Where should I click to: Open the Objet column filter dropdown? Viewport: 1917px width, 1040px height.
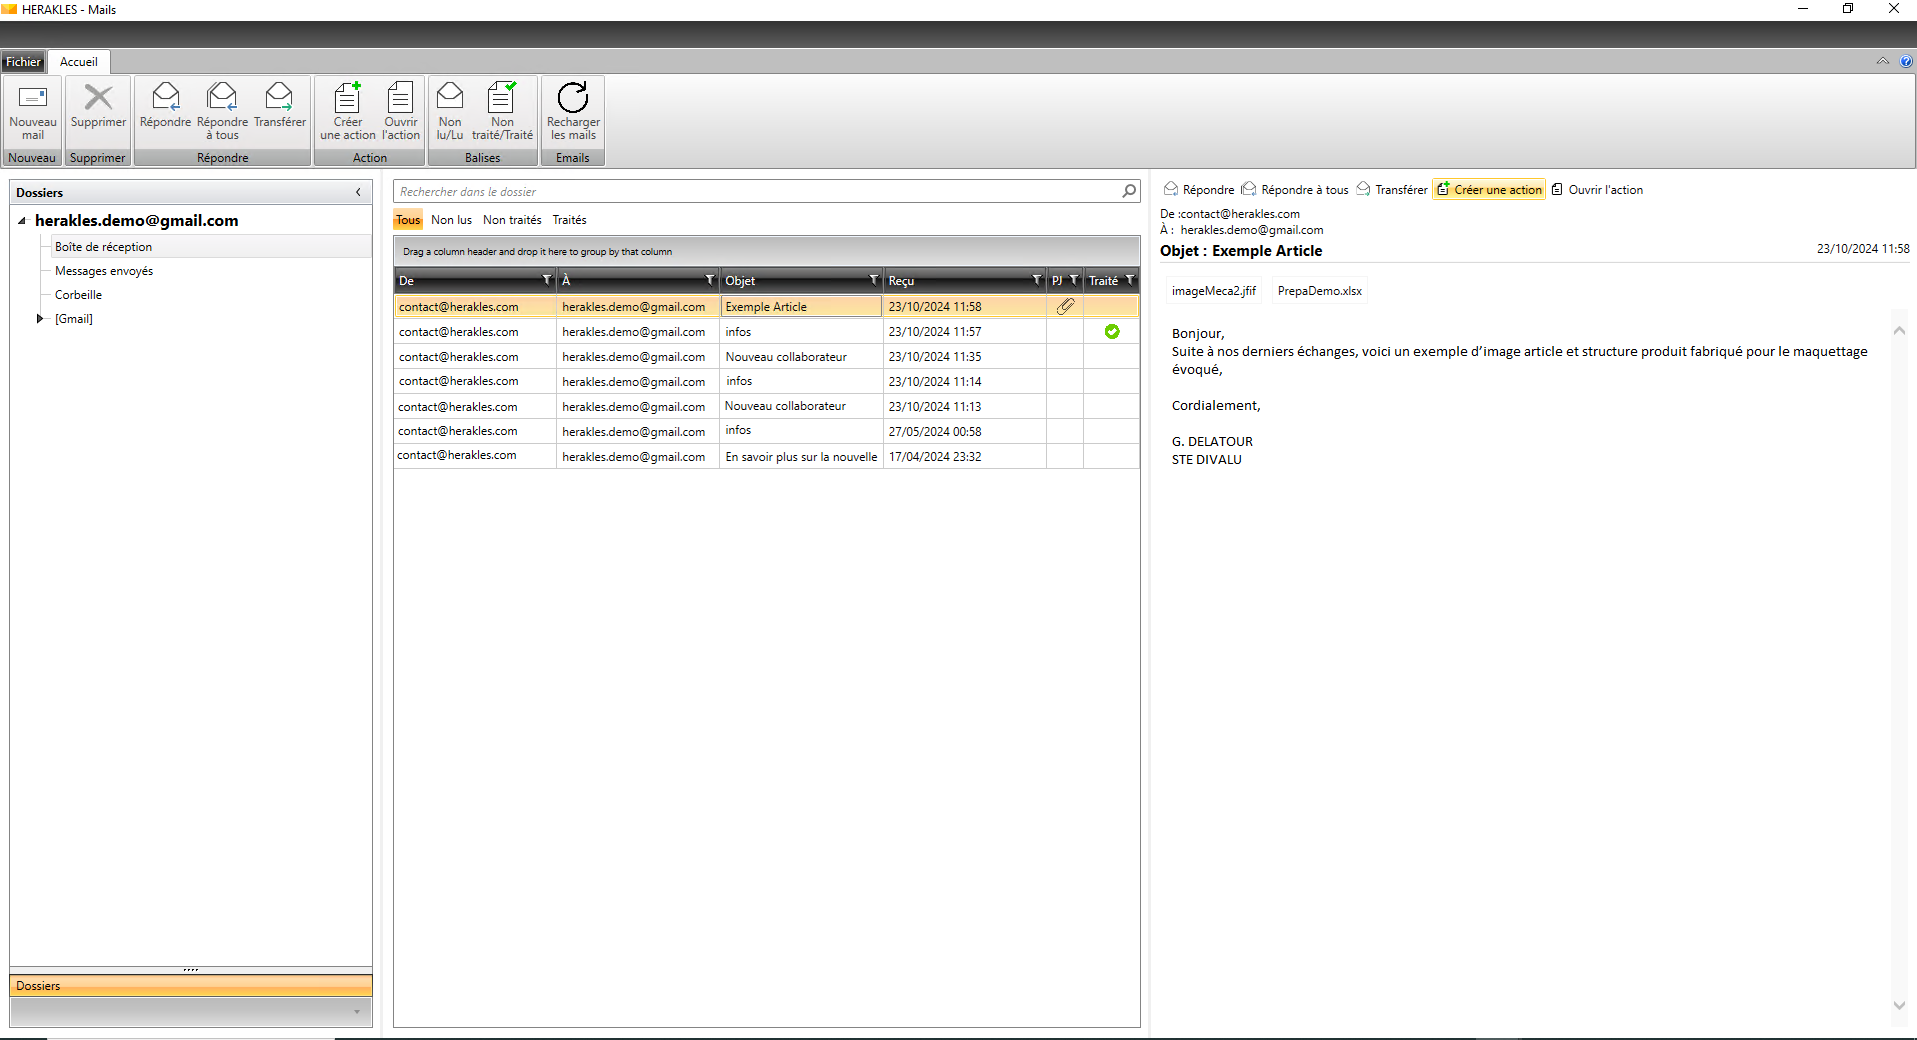[x=873, y=280]
